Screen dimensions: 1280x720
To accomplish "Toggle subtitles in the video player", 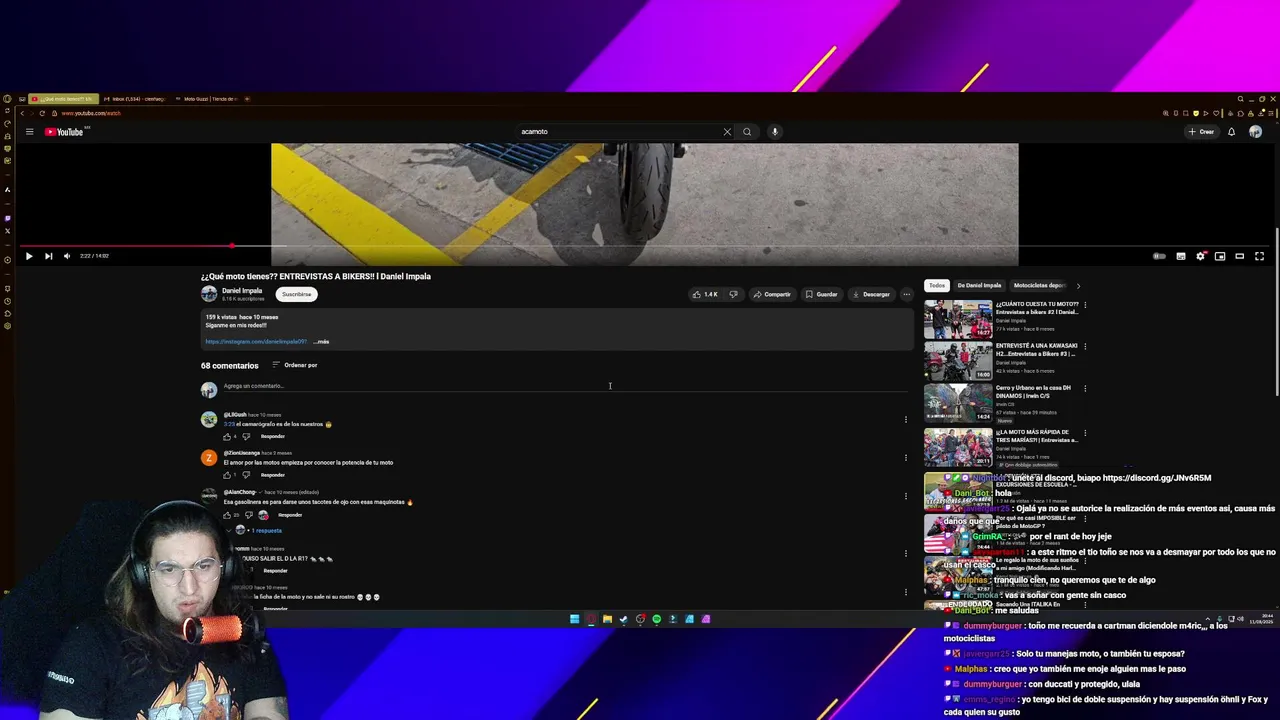I will pos(1181,256).
